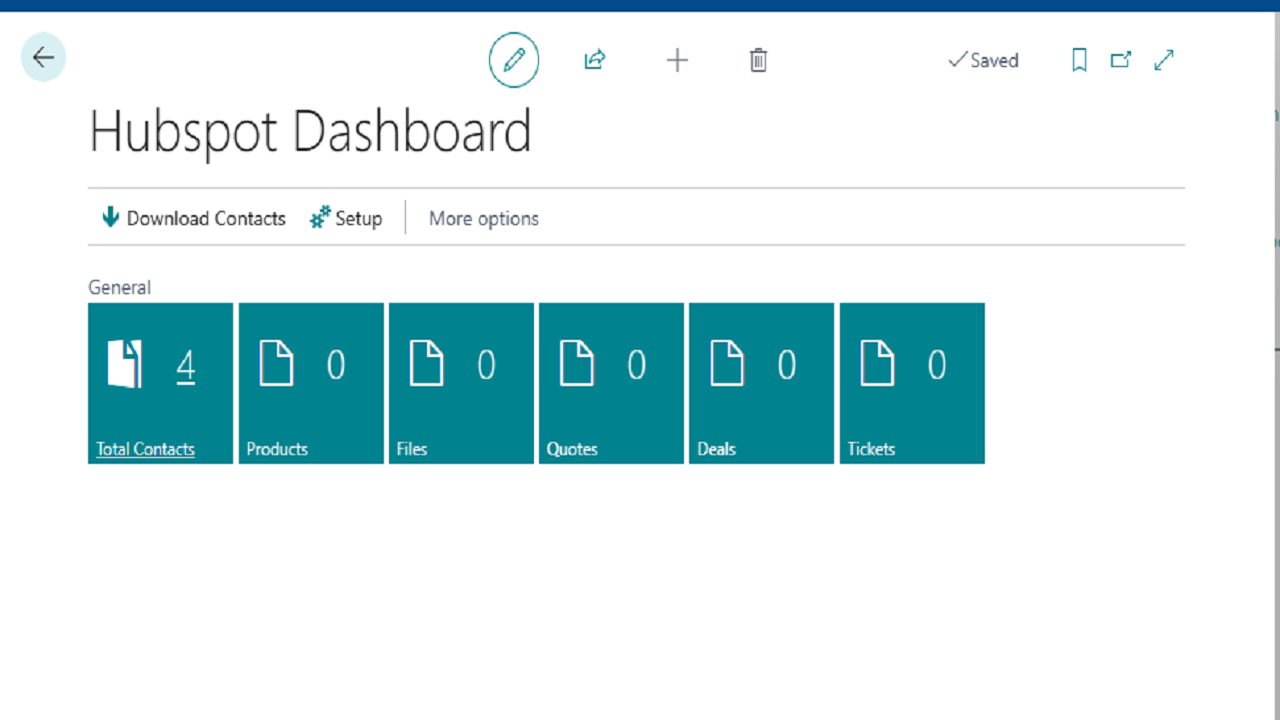Viewport: 1280px width, 720px height.
Task: Show More options menu
Action: click(484, 218)
